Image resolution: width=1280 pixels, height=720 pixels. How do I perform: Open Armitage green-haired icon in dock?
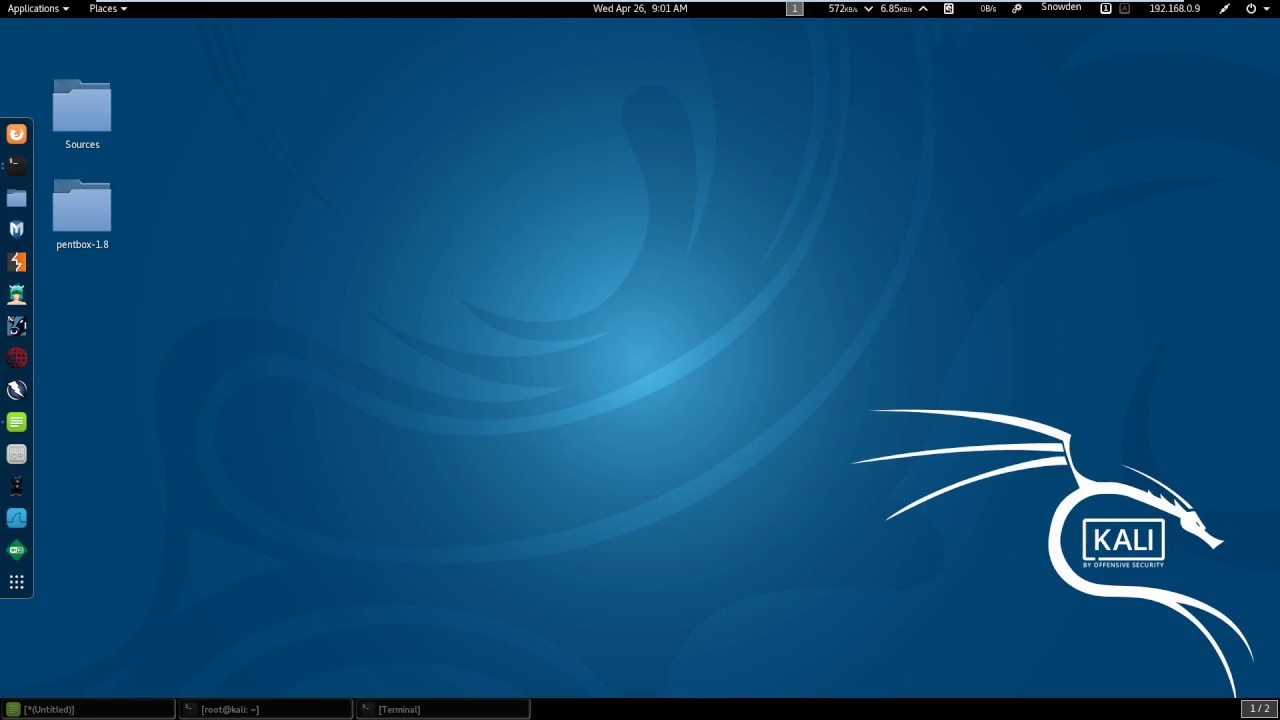point(16,294)
